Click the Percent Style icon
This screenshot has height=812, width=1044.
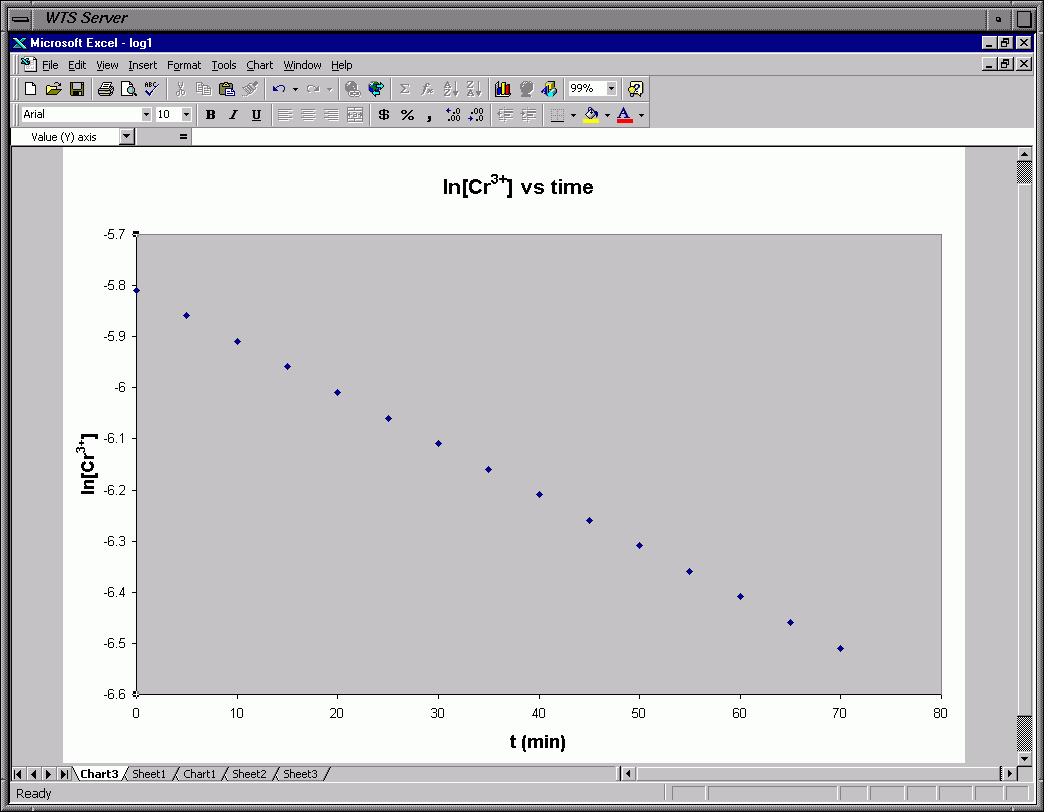(407, 115)
